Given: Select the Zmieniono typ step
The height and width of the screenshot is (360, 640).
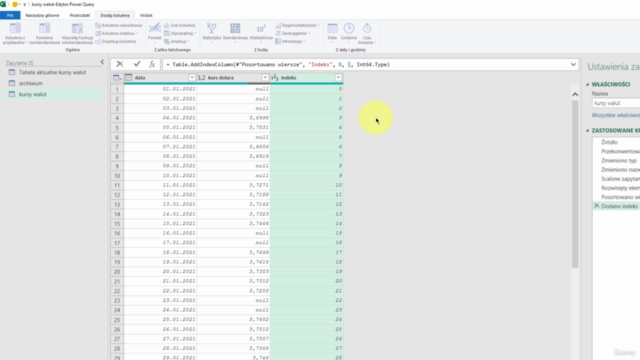Looking at the screenshot, I should 619,160.
